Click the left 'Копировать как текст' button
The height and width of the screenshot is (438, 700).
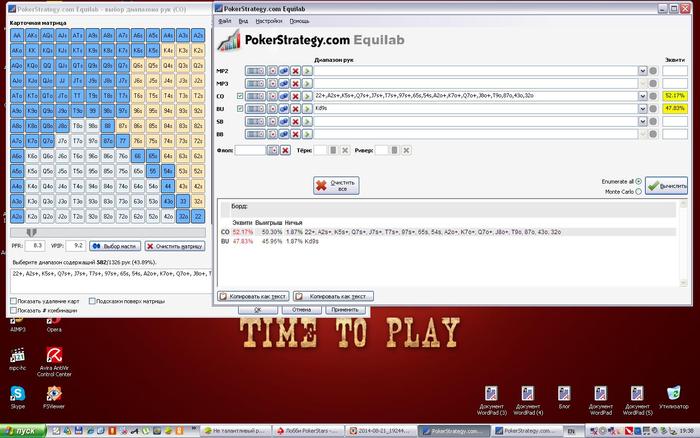pos(253,296)
